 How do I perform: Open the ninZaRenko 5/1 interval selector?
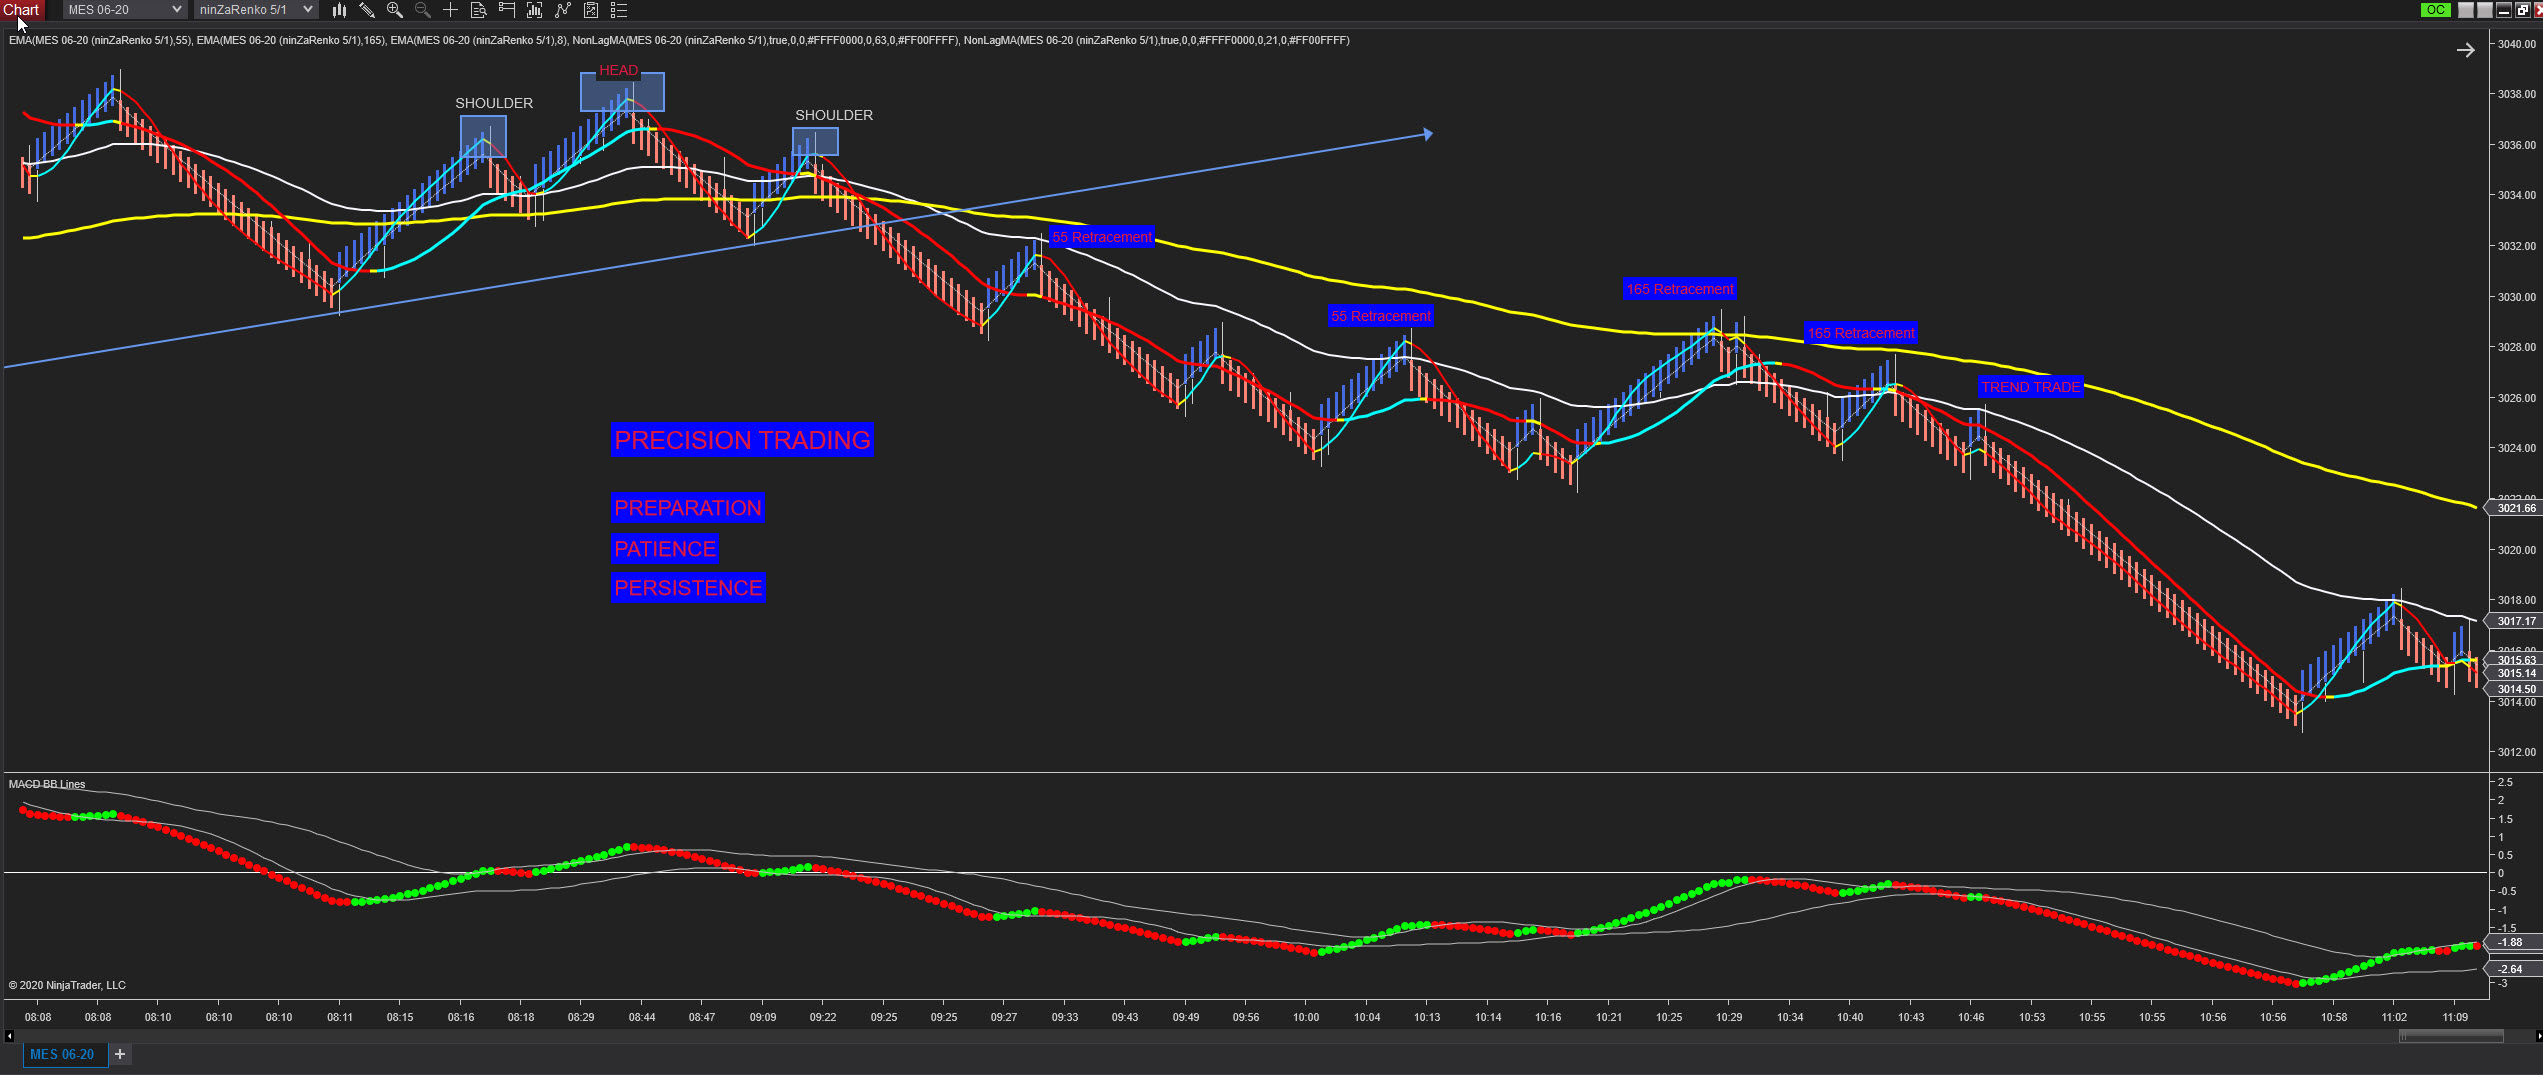click(256, 10)
